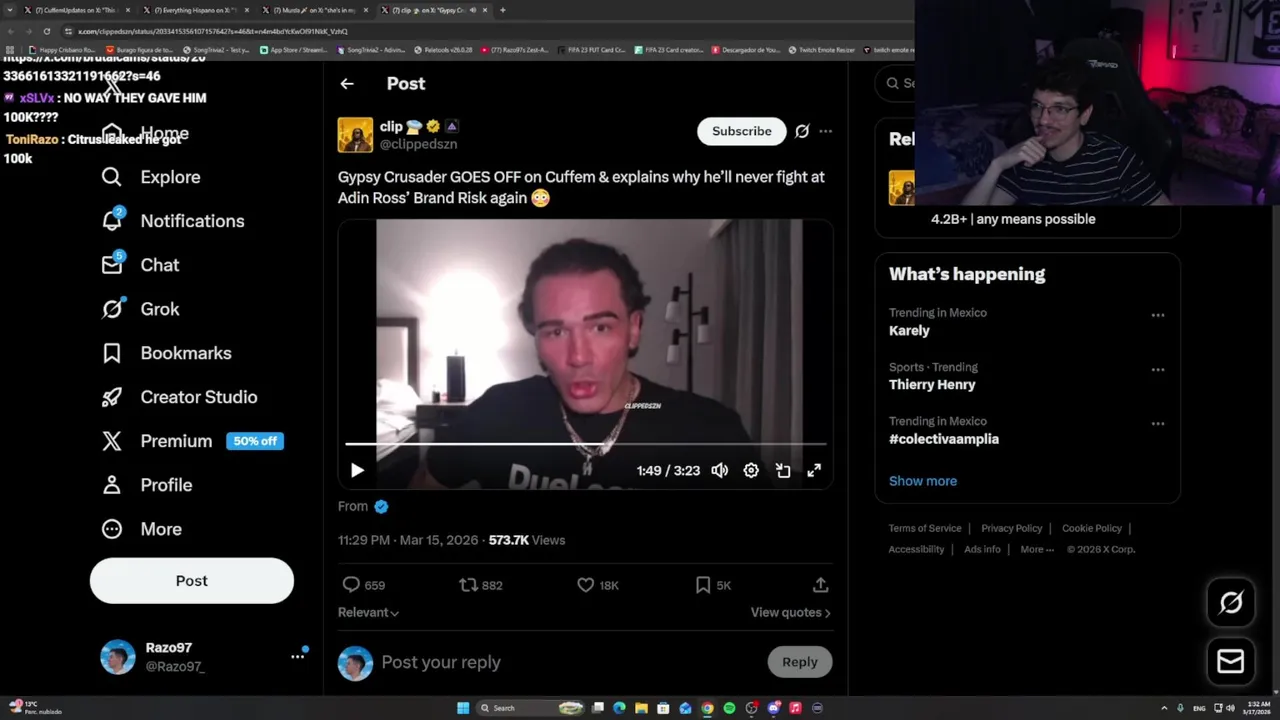Image resolution: width=1280 pixels, height=720 pixels.
Task: Bookmark the post showing 5K
Action: click(703, 585)
